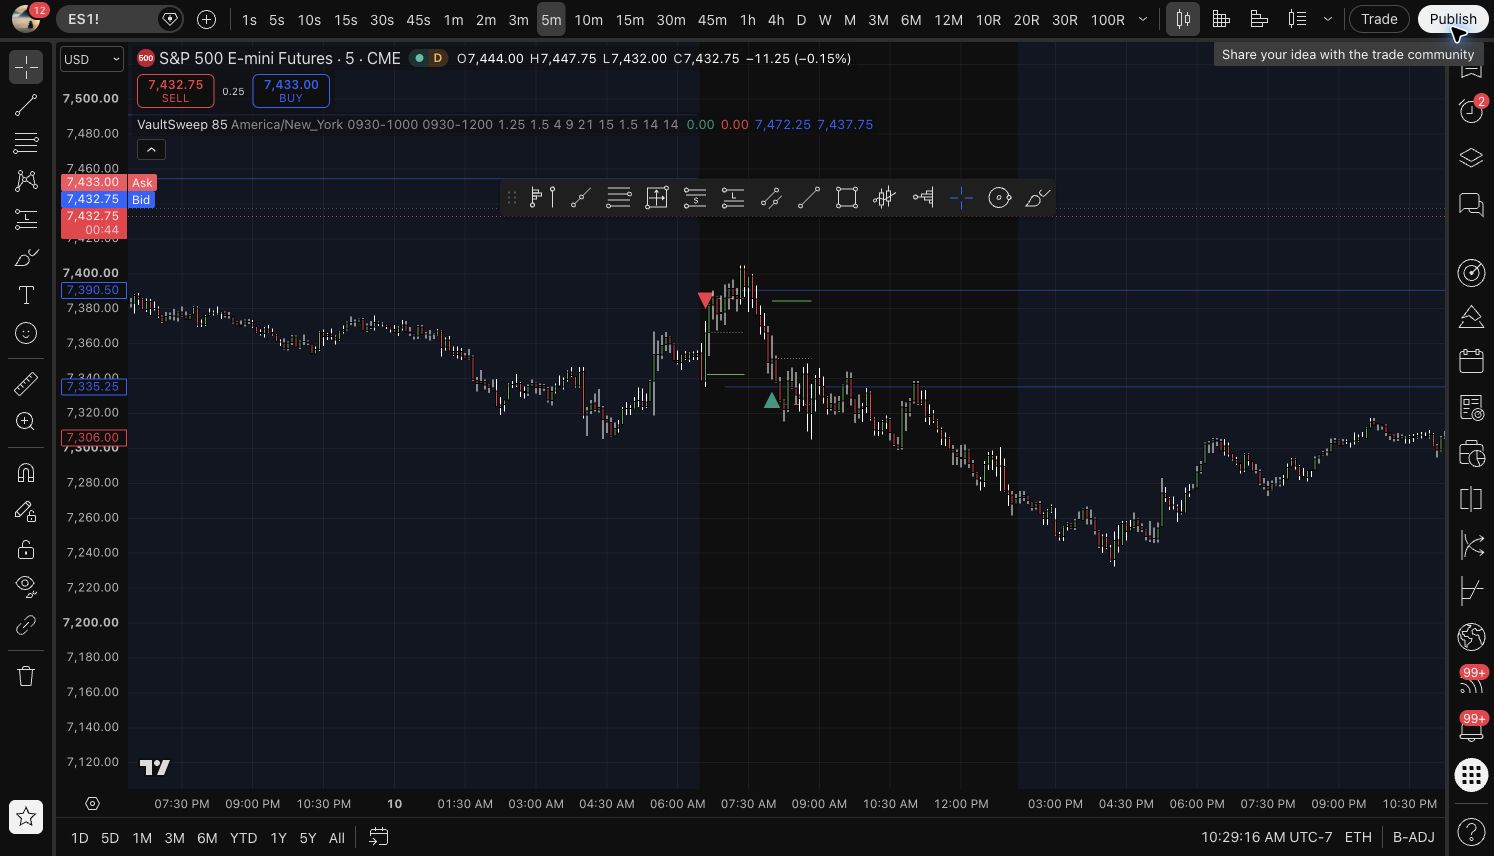This screenshot has height=856, width=1494.
Task: Open the emoji icons tool
Action: [x=26, y=333]
